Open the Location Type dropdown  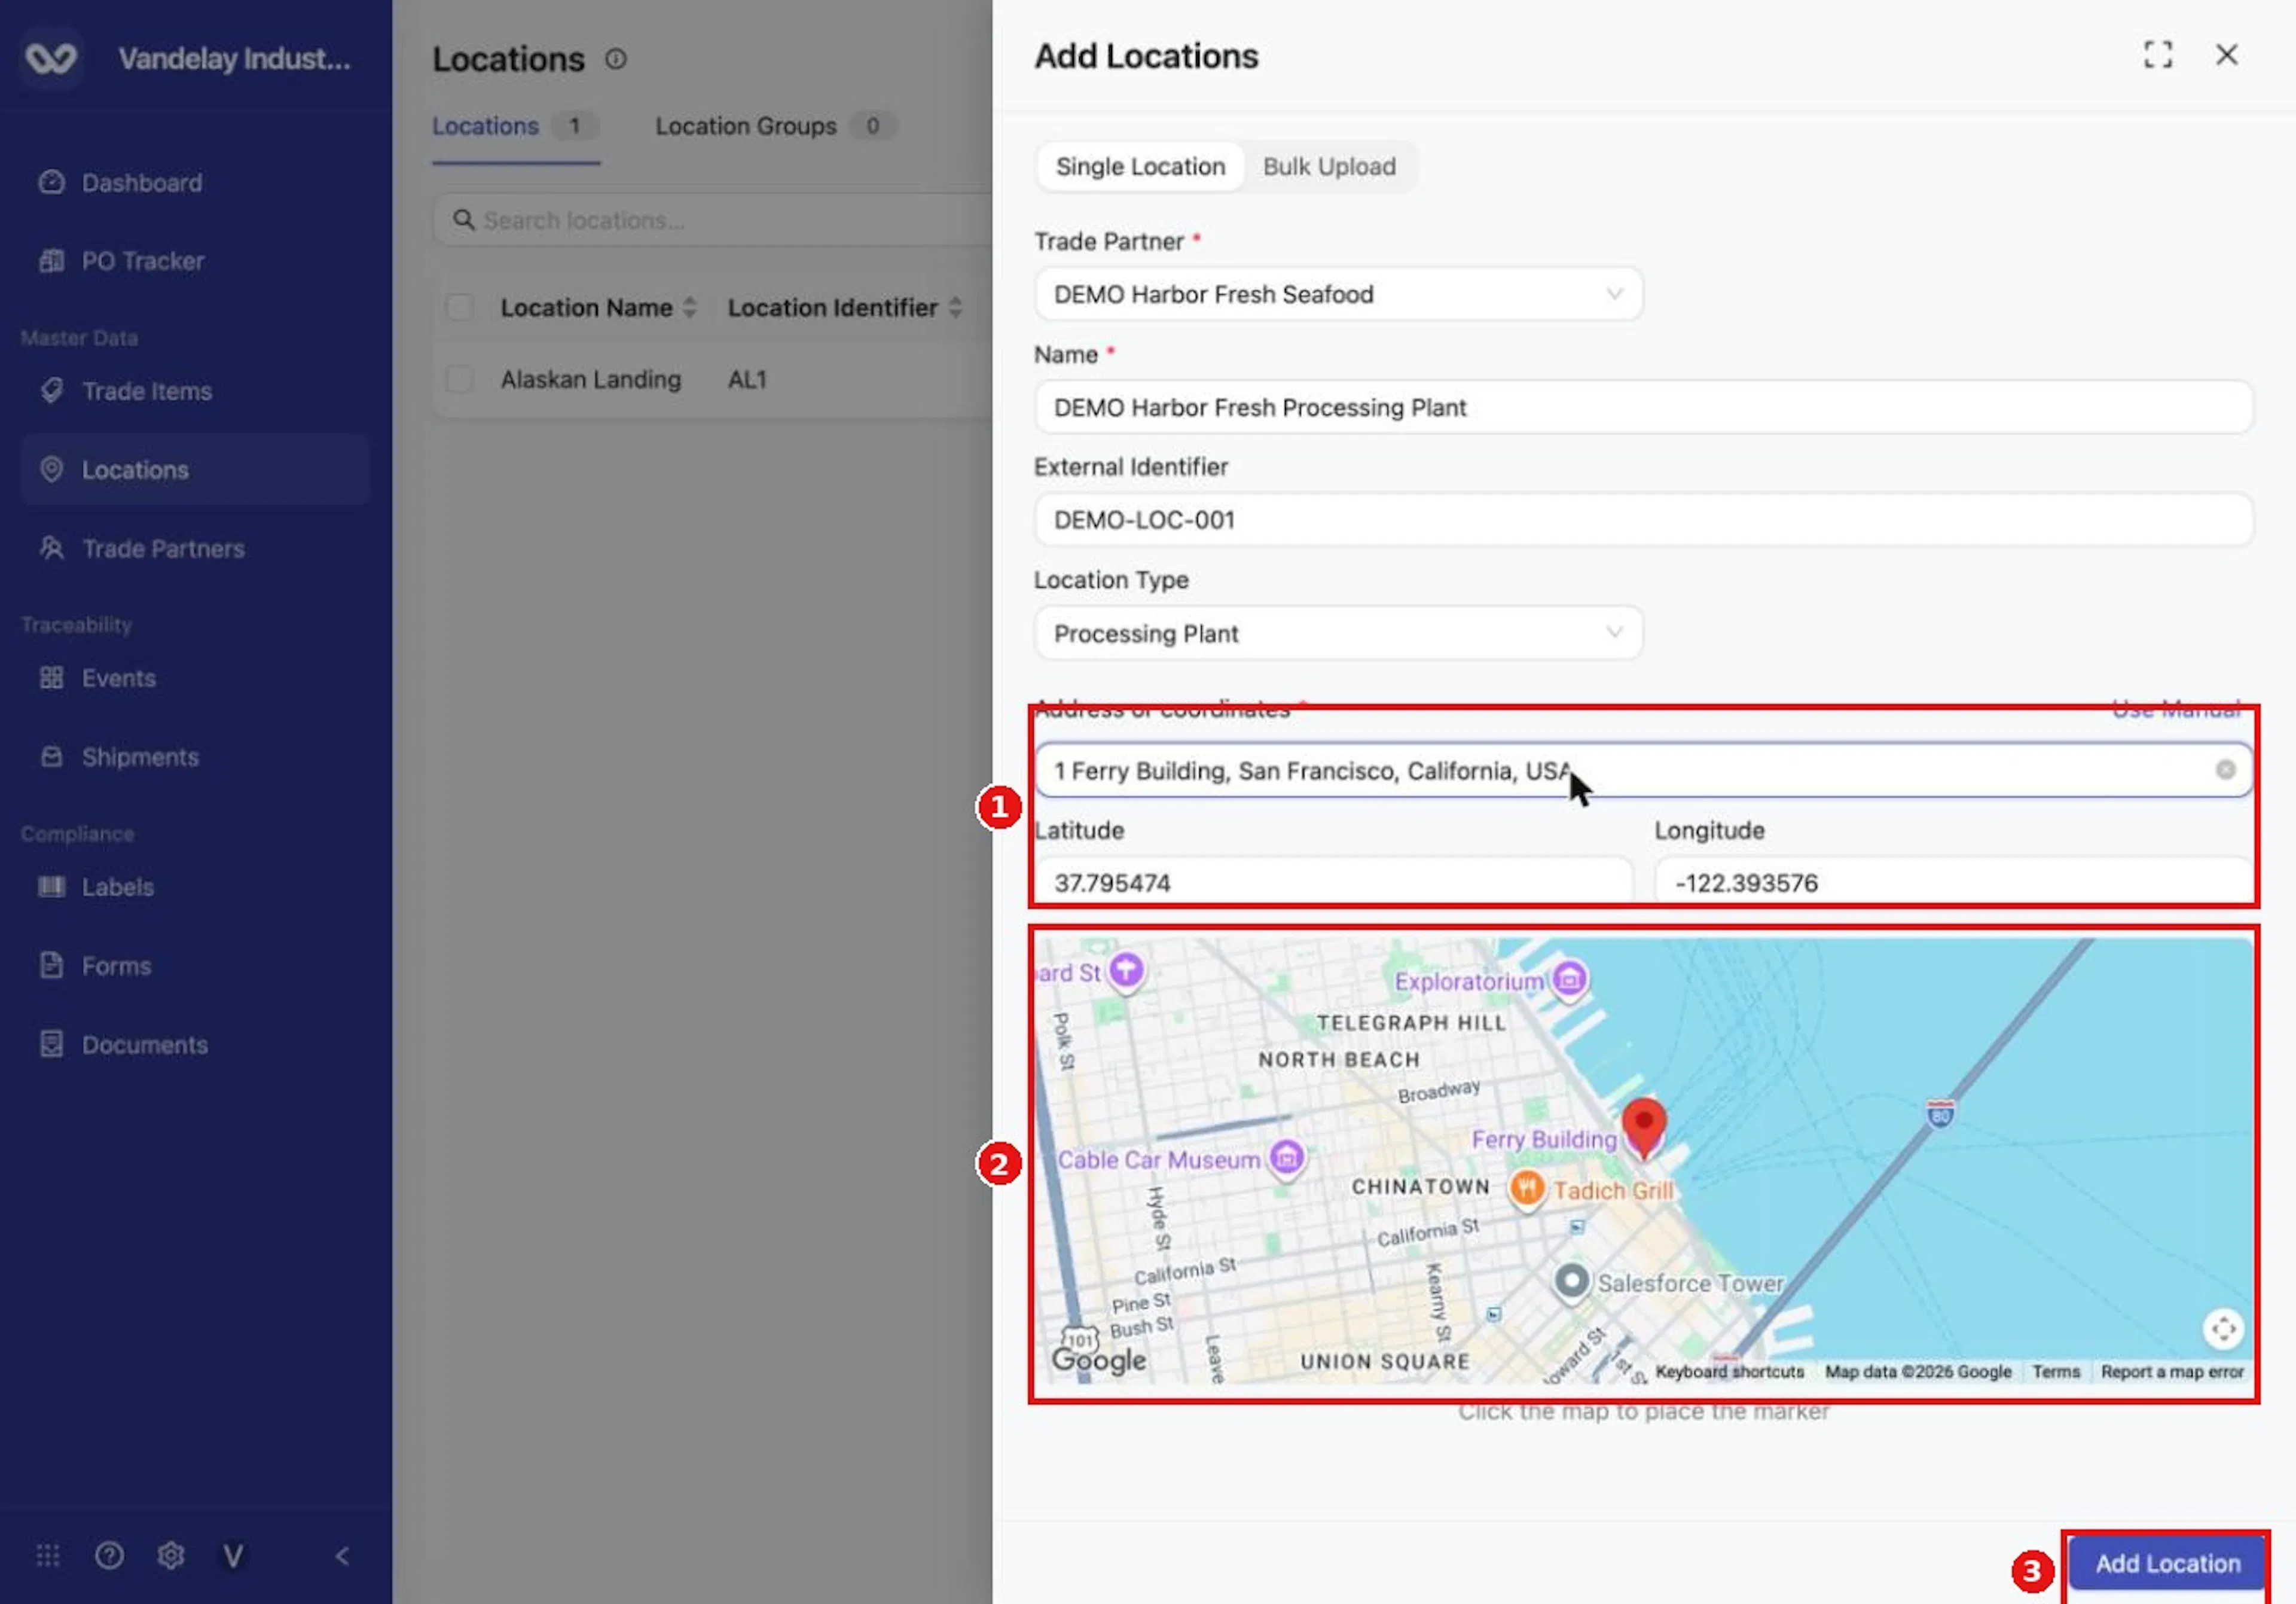[x=1338, y=633]
